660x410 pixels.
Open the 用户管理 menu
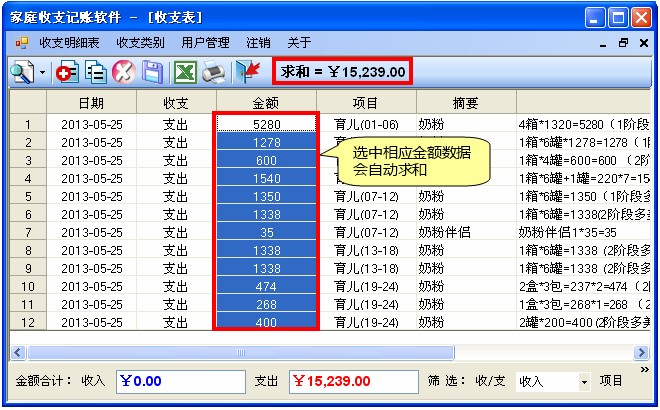pyautogui.click(x=205, y=43)
